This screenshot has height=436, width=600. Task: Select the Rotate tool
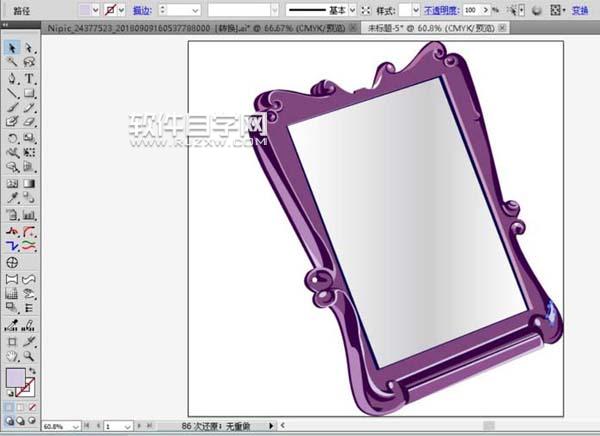[12, 138]
